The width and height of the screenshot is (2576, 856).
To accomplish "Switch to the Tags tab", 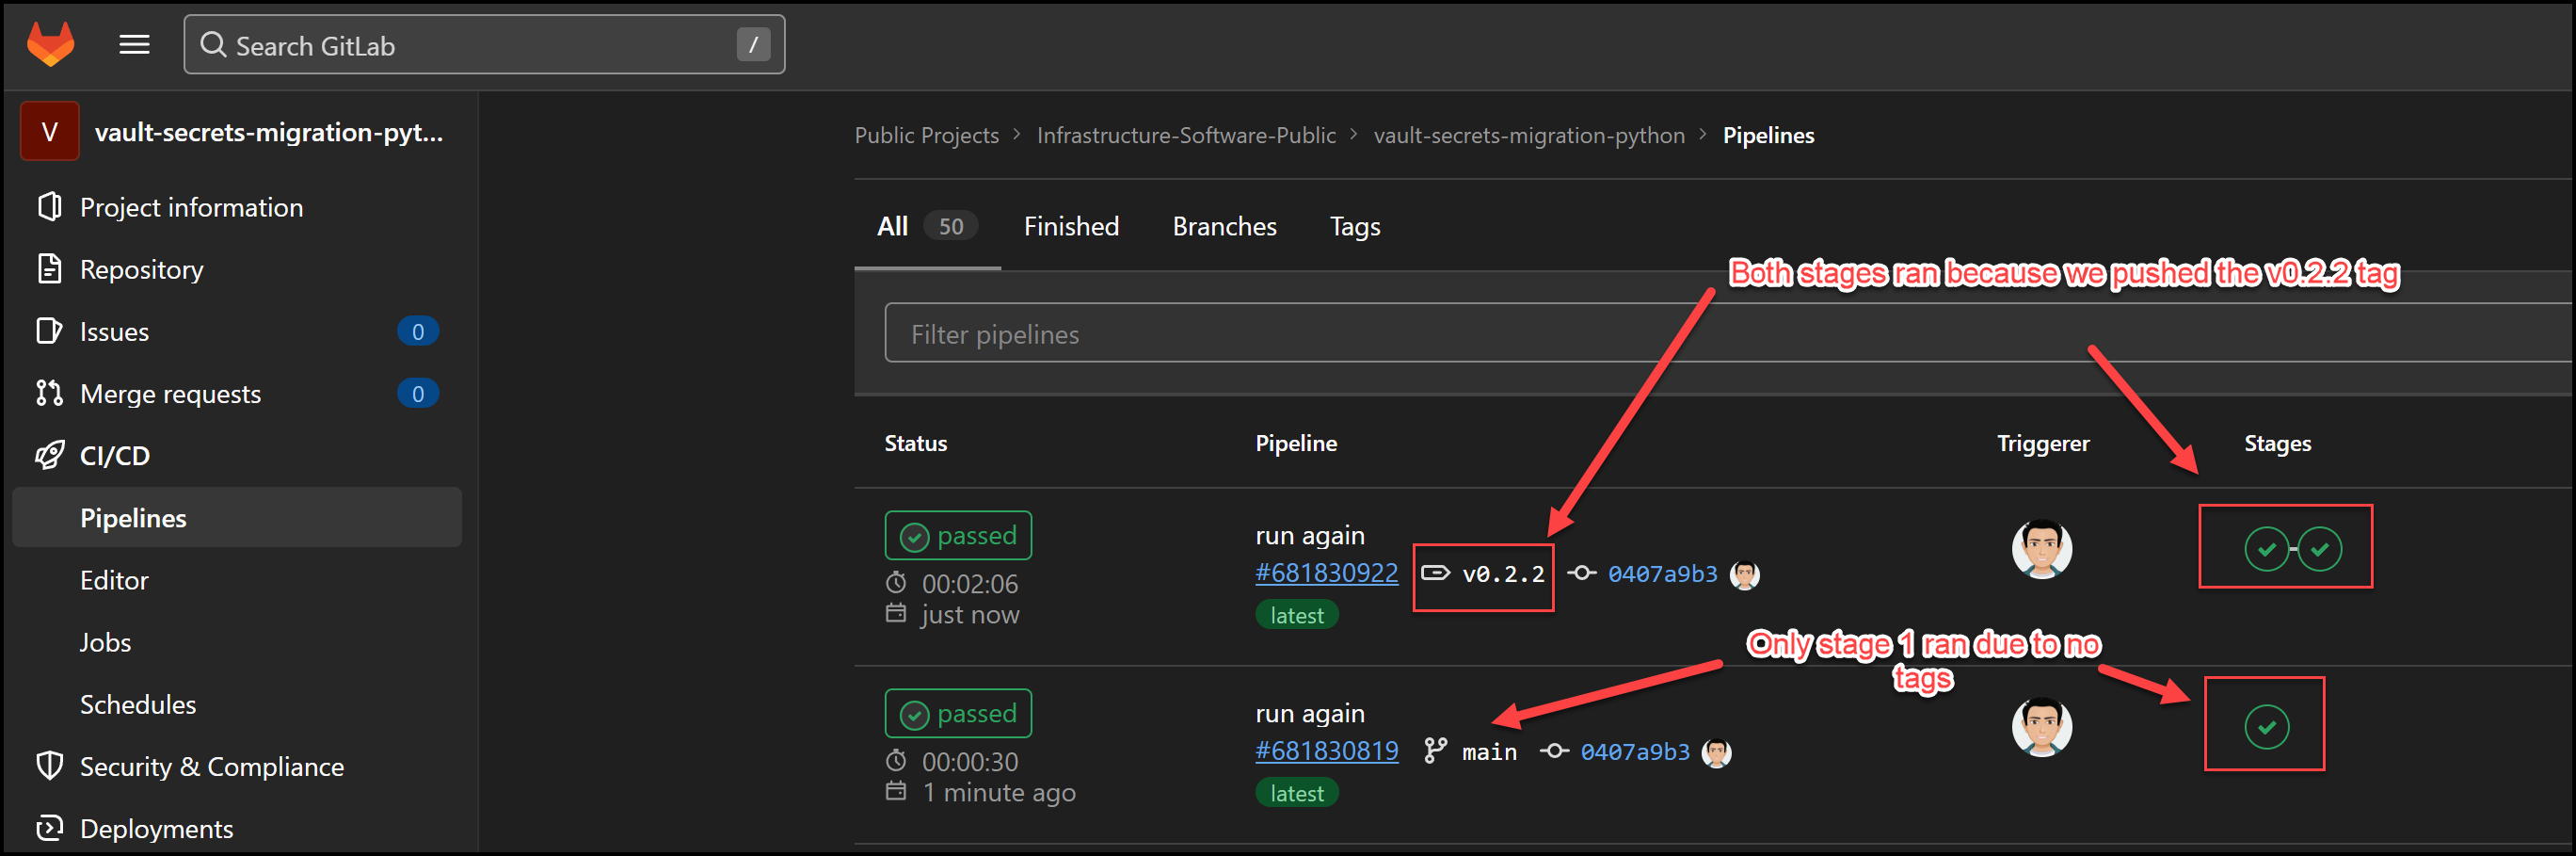I will [1355, 226].
